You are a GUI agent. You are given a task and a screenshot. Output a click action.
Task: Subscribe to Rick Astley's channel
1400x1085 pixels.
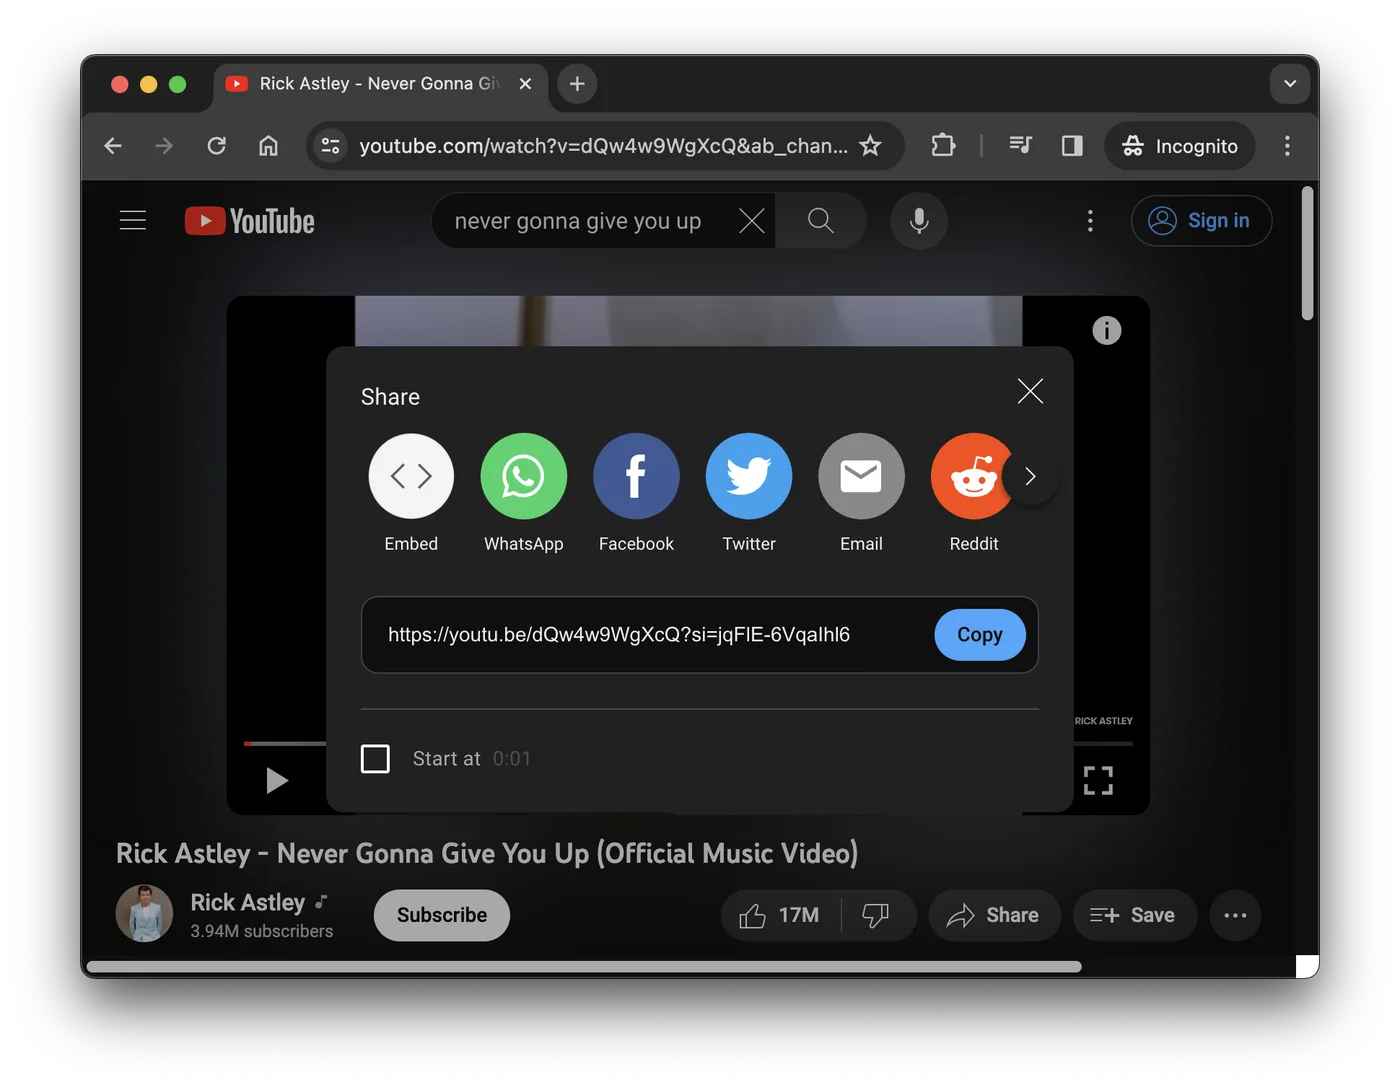pos(440,915)
